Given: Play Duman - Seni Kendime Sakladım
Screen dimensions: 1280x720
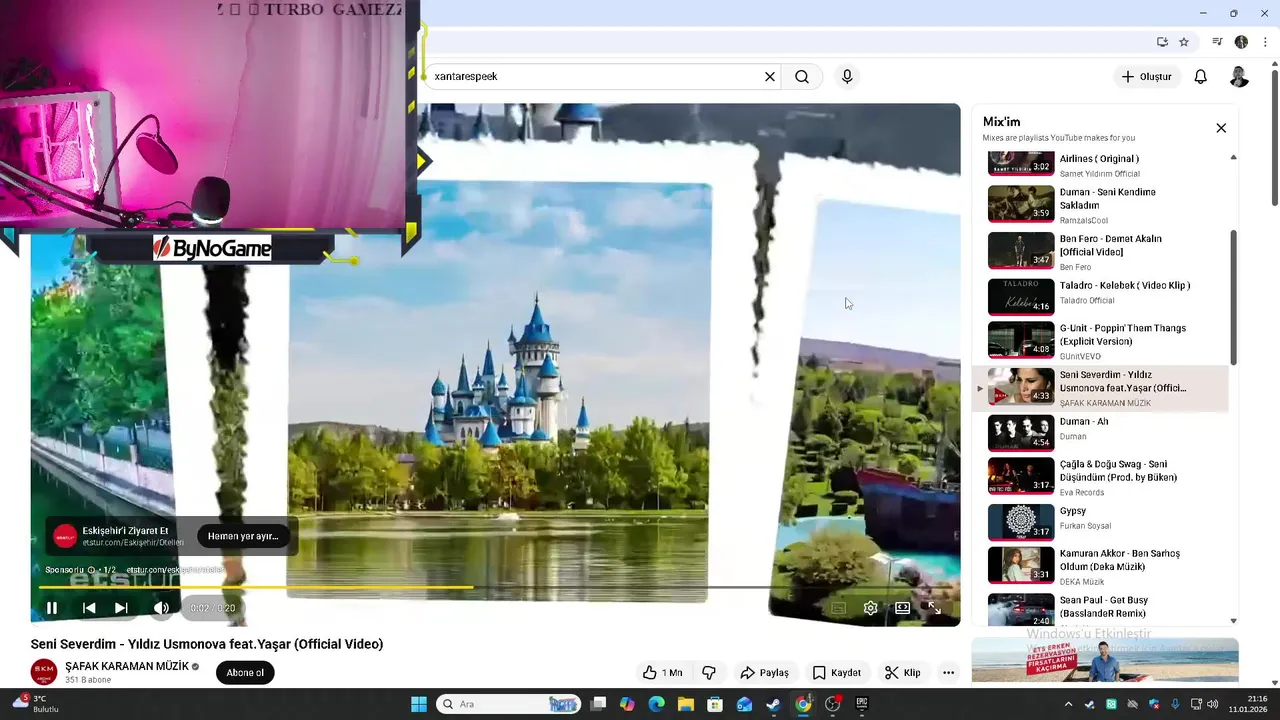Looking at the screenshot, I should click(1100, 204).
